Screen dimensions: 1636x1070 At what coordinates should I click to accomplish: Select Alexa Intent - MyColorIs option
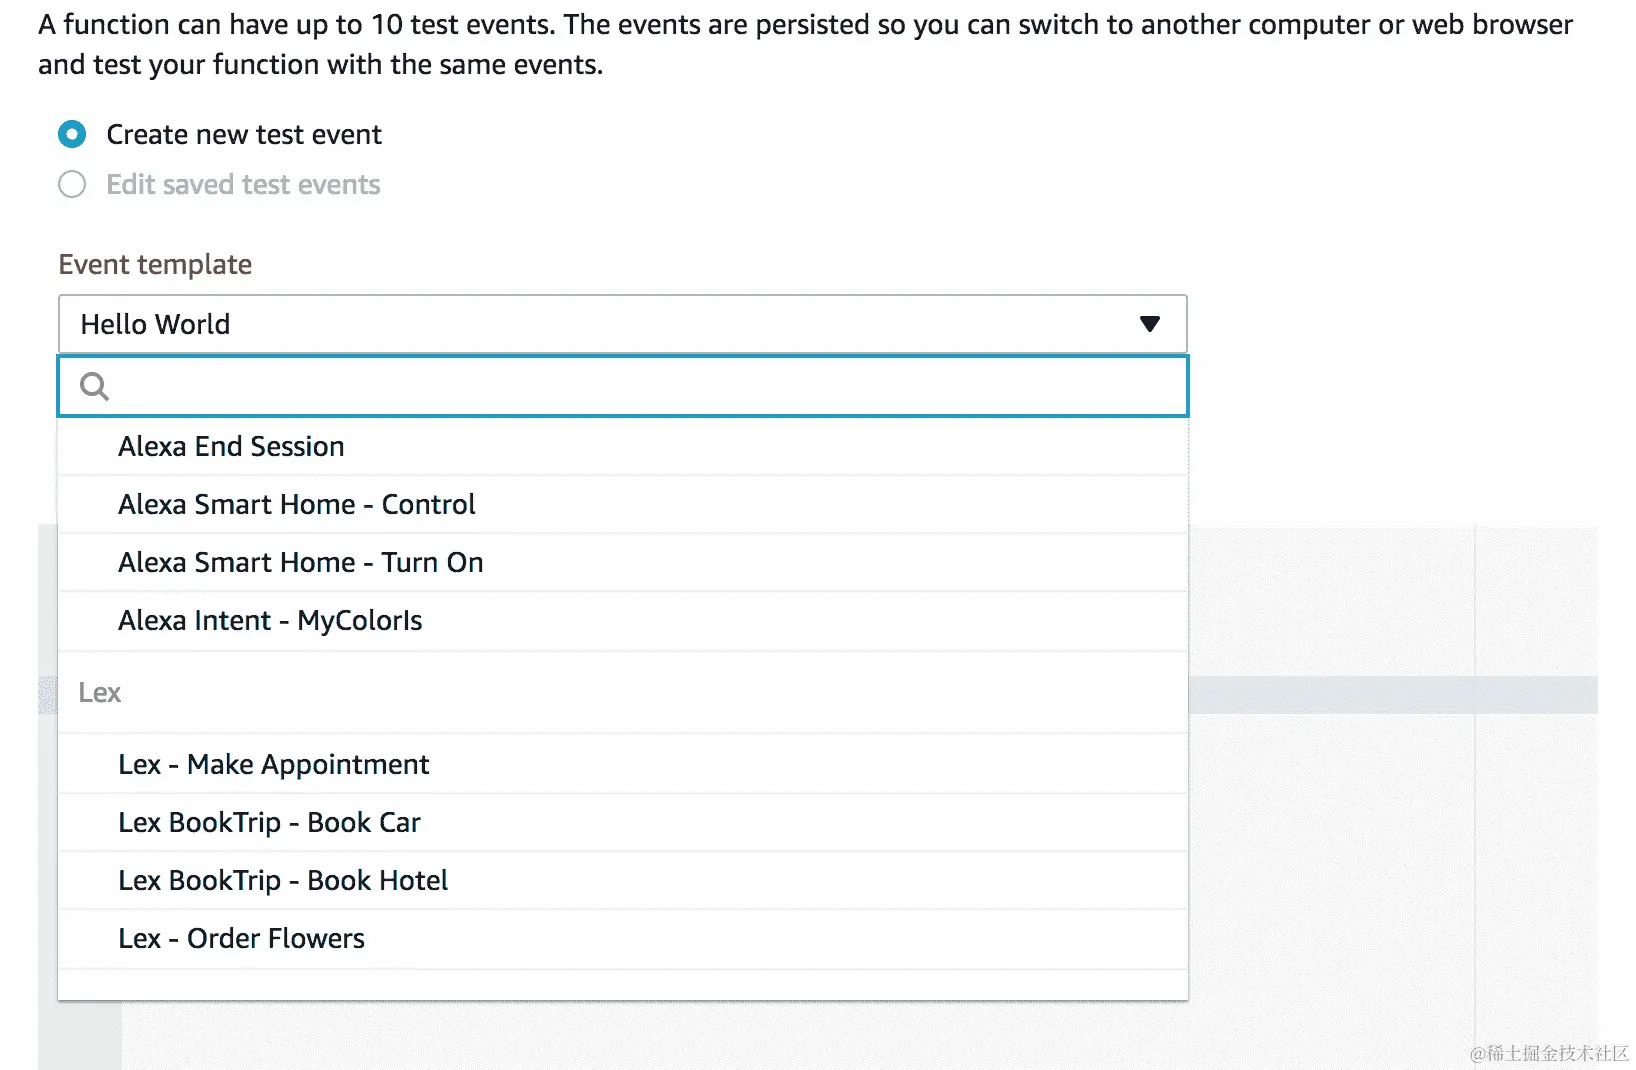tap(270, 620)
